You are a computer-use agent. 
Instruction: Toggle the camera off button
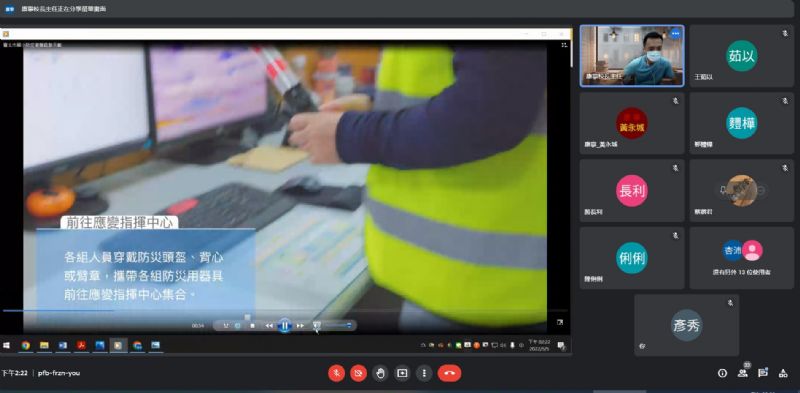point(358,373)
